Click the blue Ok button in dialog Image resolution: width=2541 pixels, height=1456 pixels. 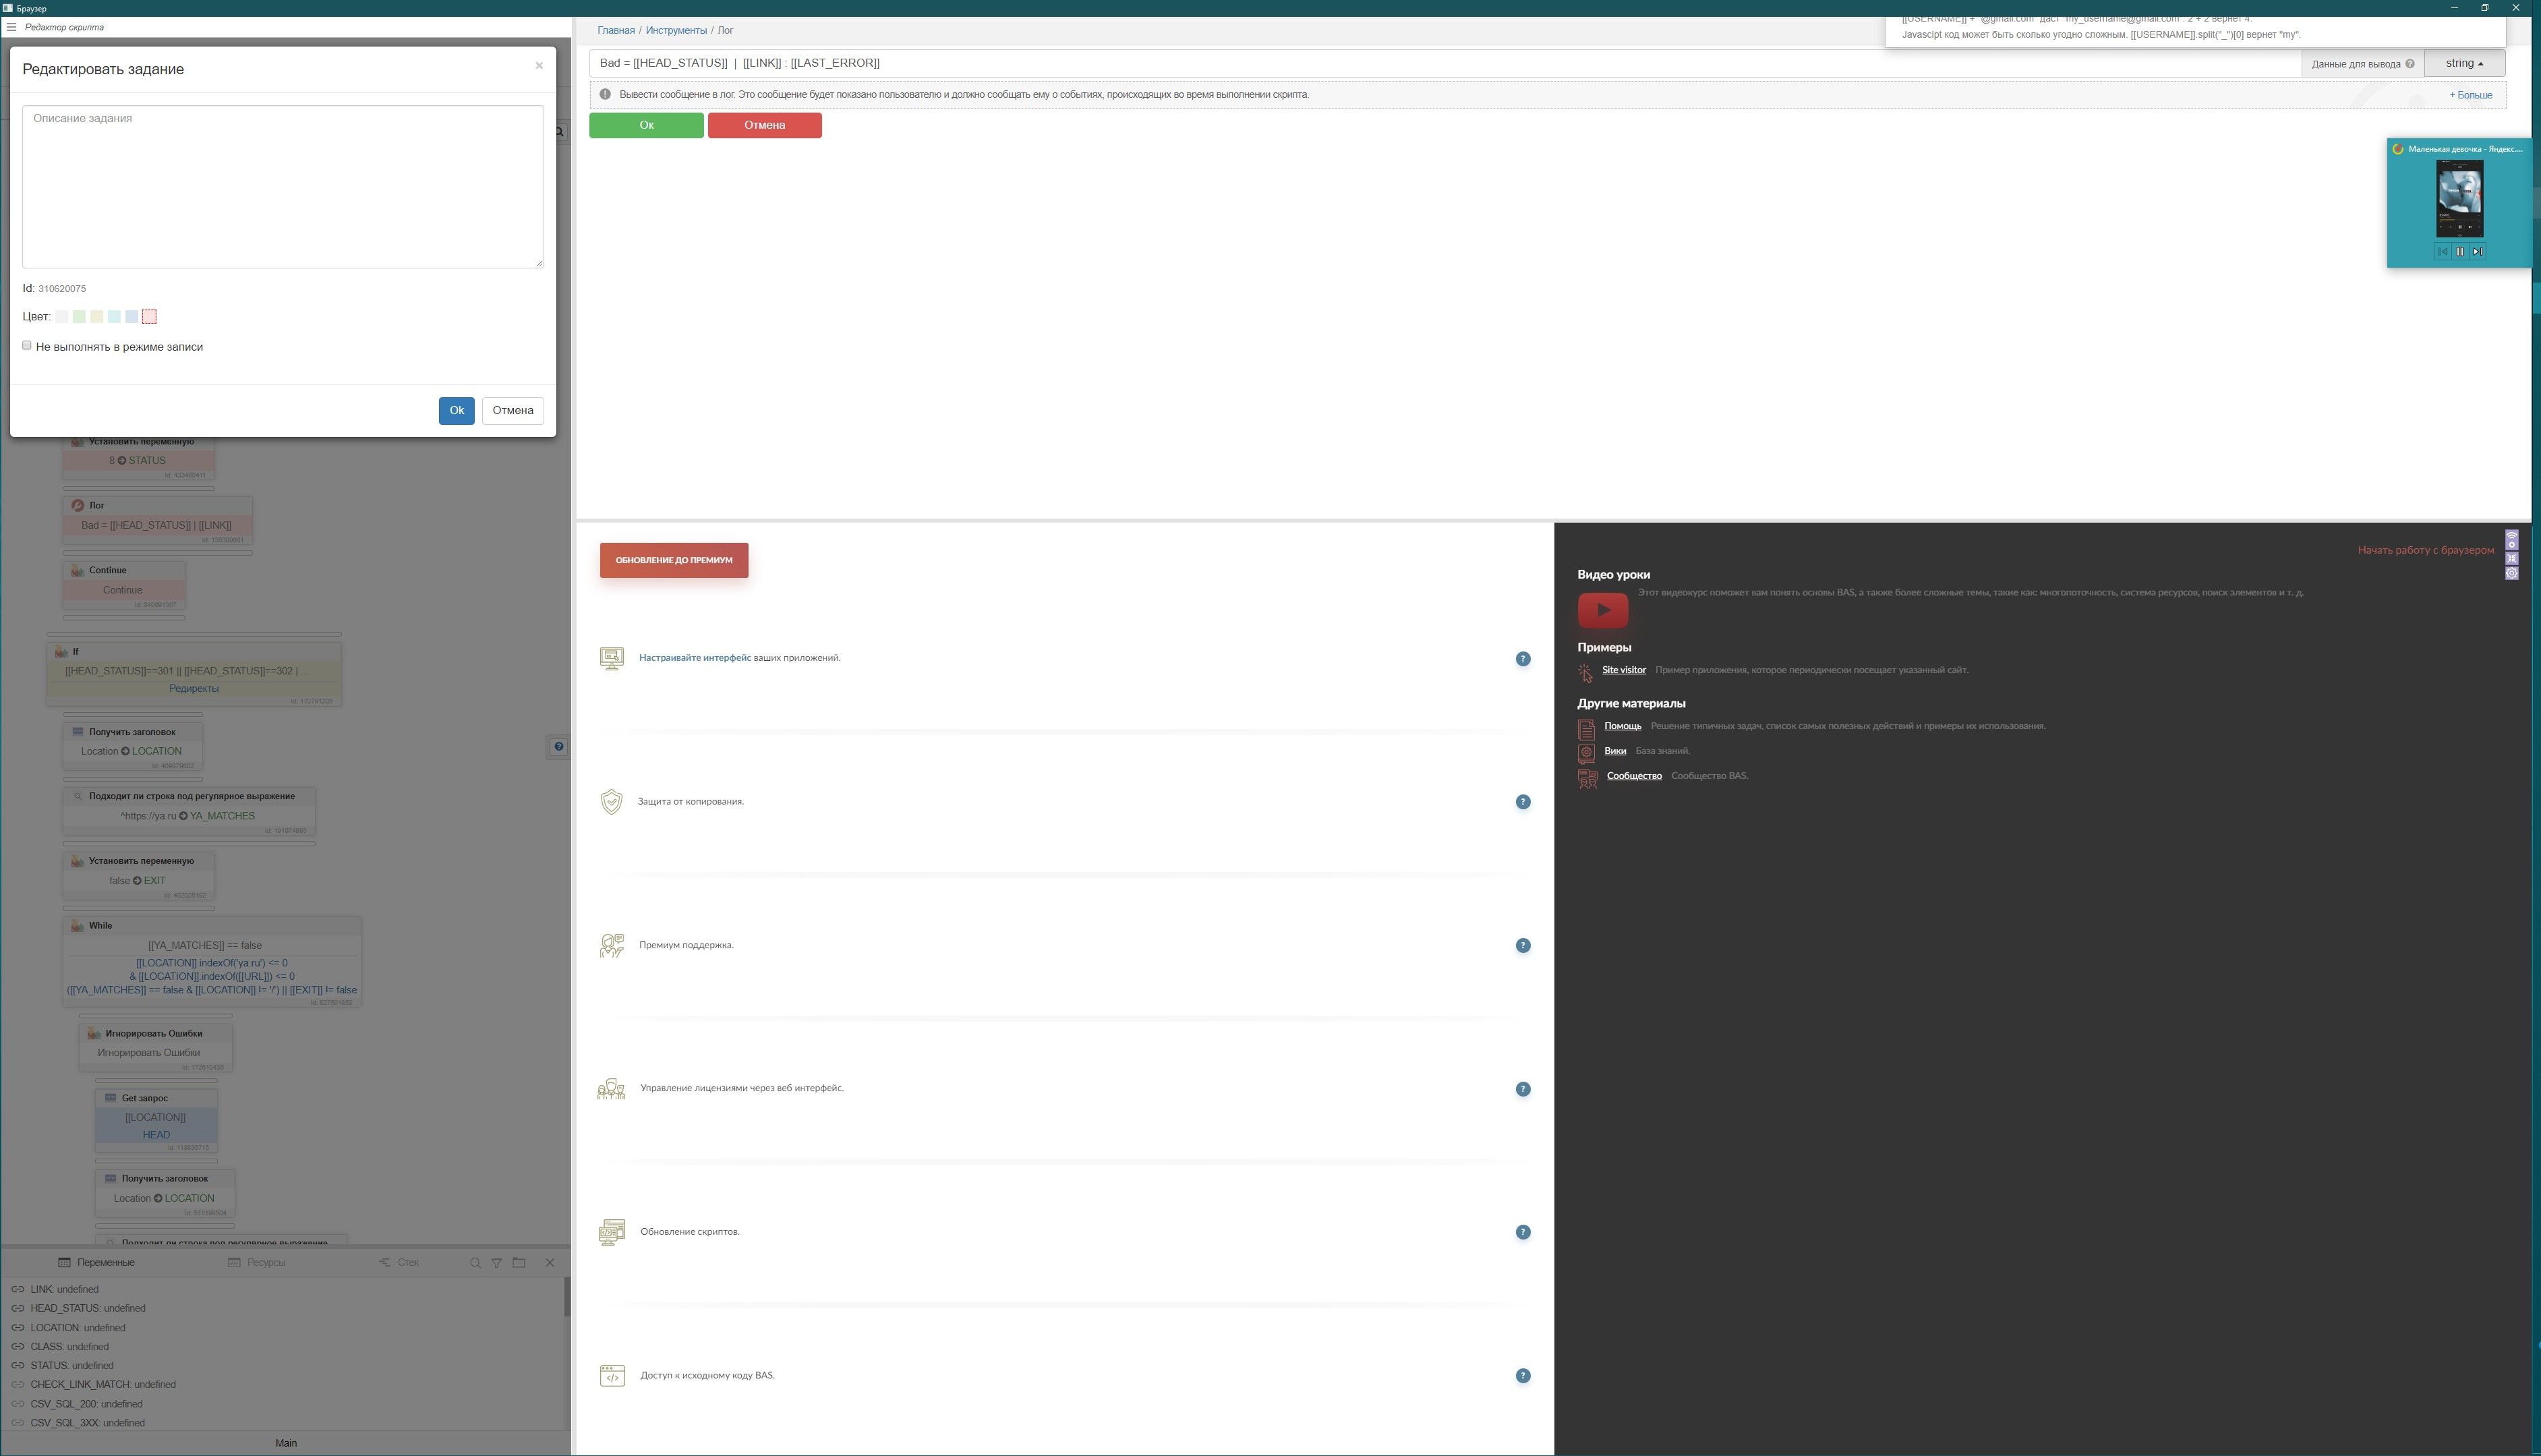click(456, 411)
